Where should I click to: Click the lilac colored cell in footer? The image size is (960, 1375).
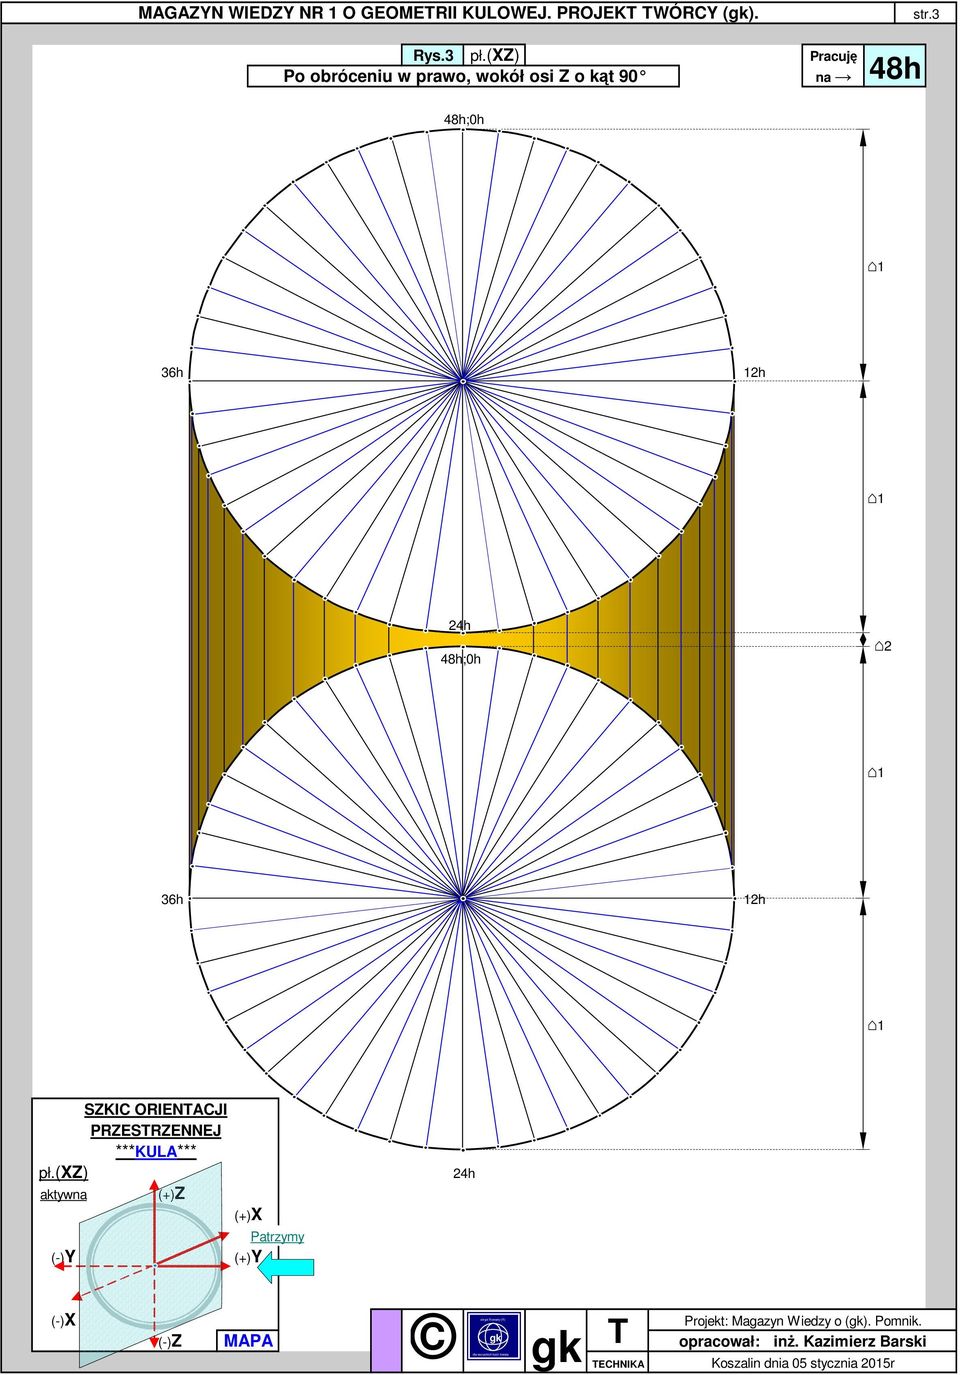[x=386, y=1340]
